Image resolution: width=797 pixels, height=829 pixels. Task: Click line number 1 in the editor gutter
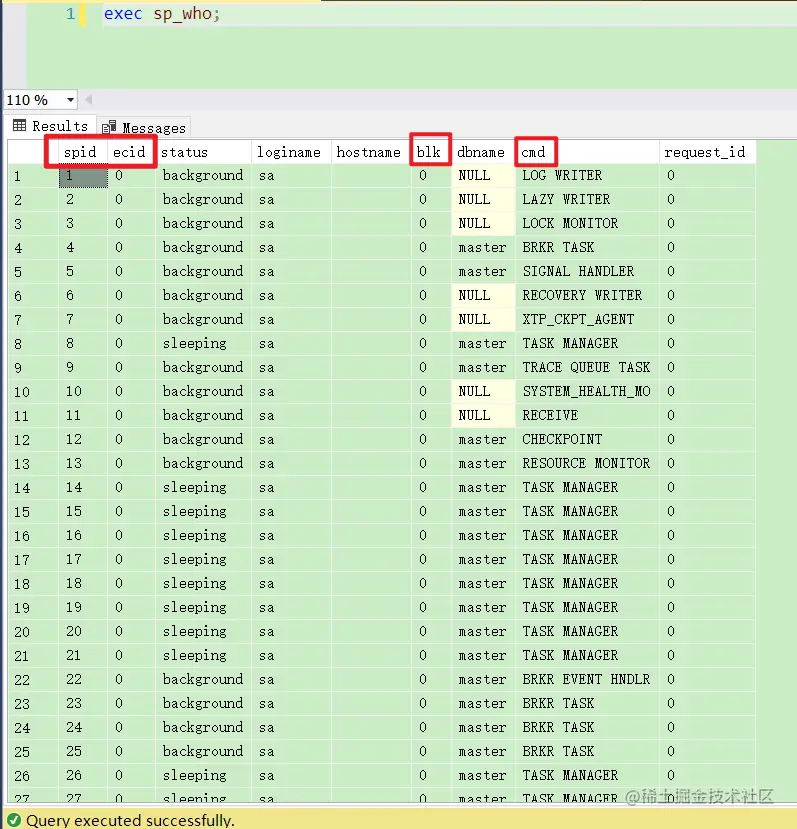point(70,14)
